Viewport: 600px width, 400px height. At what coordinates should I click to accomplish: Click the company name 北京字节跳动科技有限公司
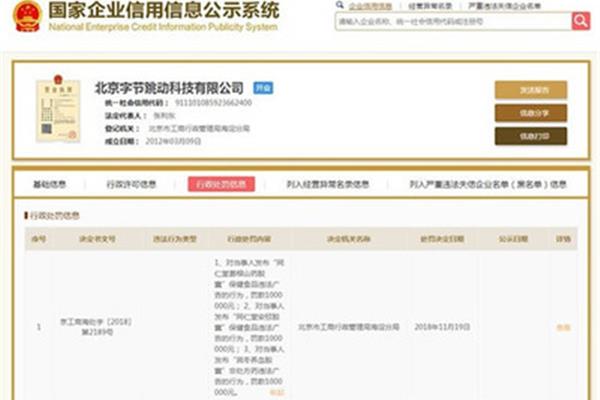point(169,88)
